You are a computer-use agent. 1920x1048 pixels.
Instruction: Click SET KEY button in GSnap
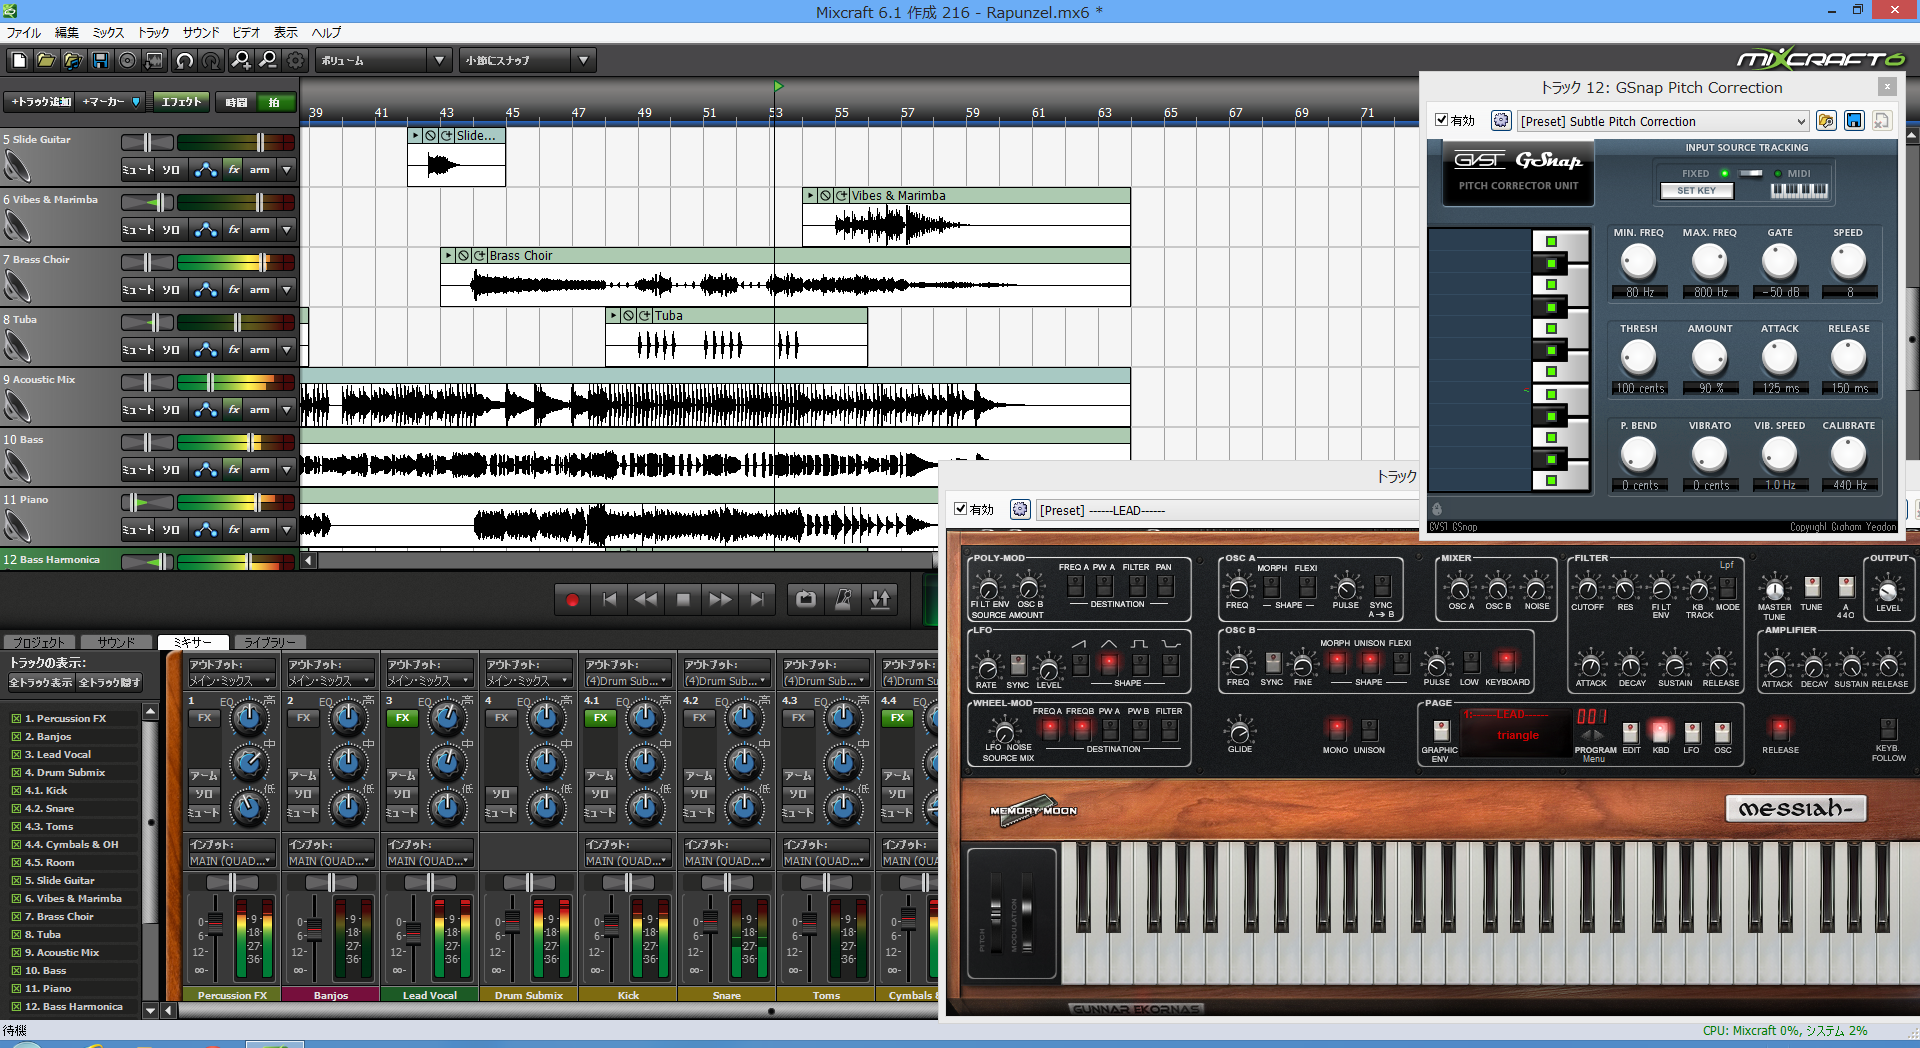[x=1697, y=190]
